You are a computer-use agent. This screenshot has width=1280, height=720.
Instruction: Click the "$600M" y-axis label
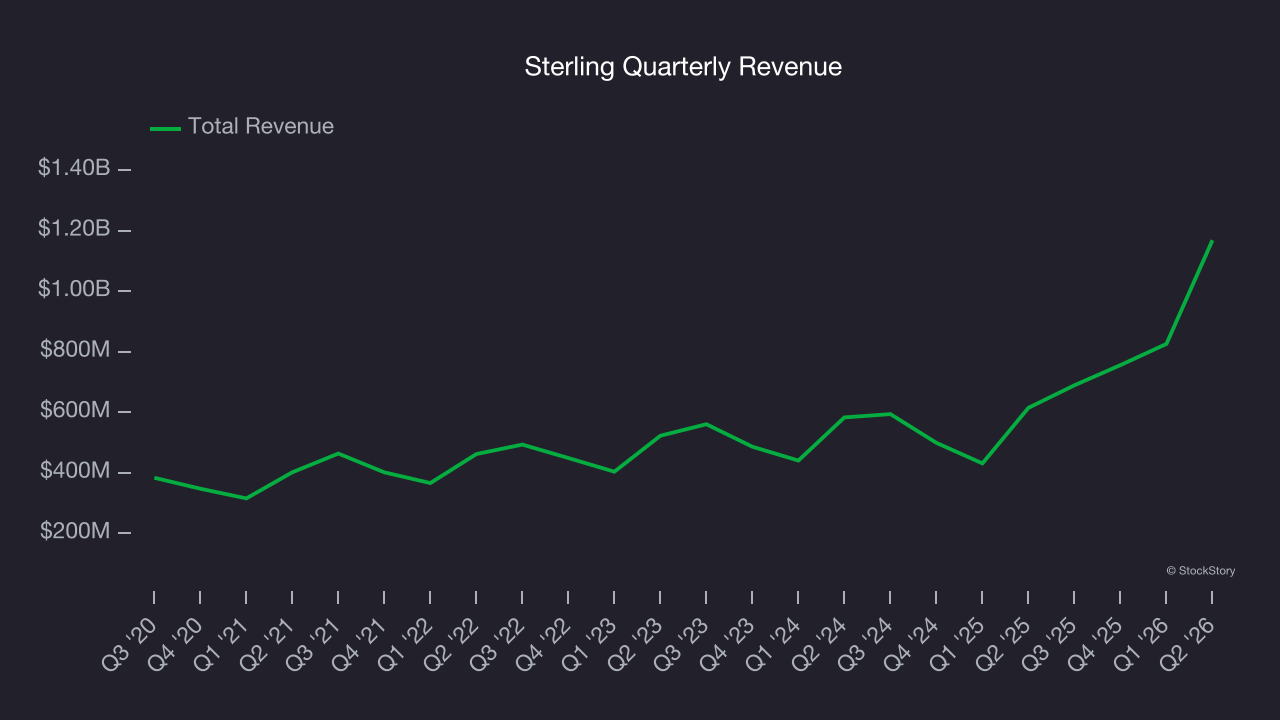point(75,410)
